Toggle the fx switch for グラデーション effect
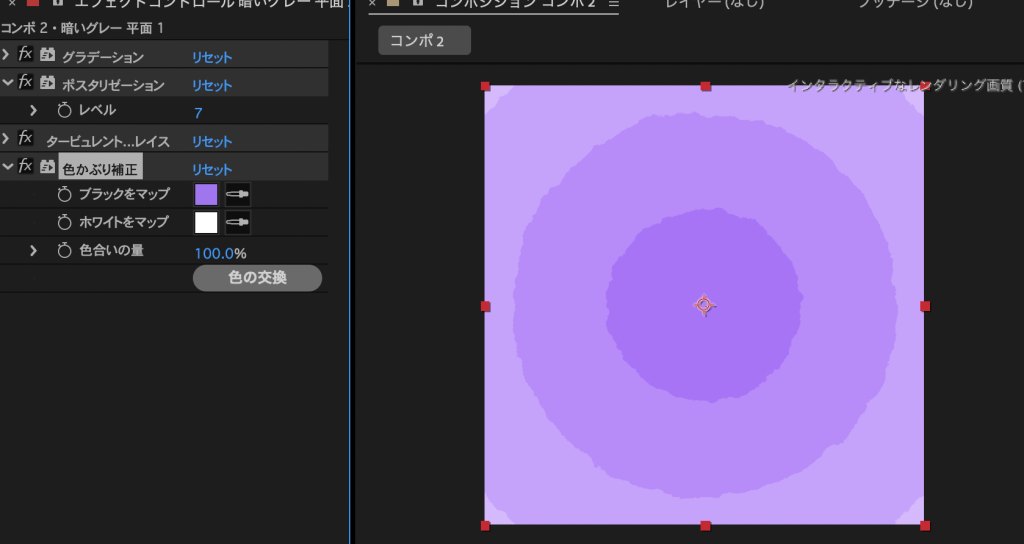Viewport: 1024px width, 544px height. pos(26,56)
